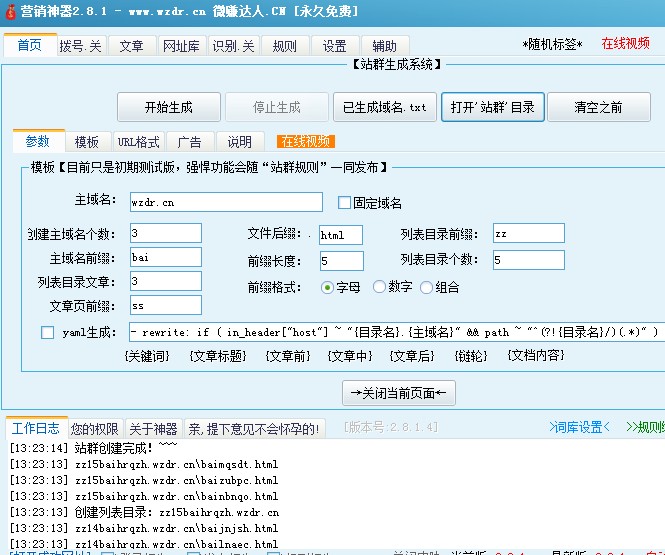Click the {文档内容} tag
Screen dimensions: 665x555
(536, 355)
